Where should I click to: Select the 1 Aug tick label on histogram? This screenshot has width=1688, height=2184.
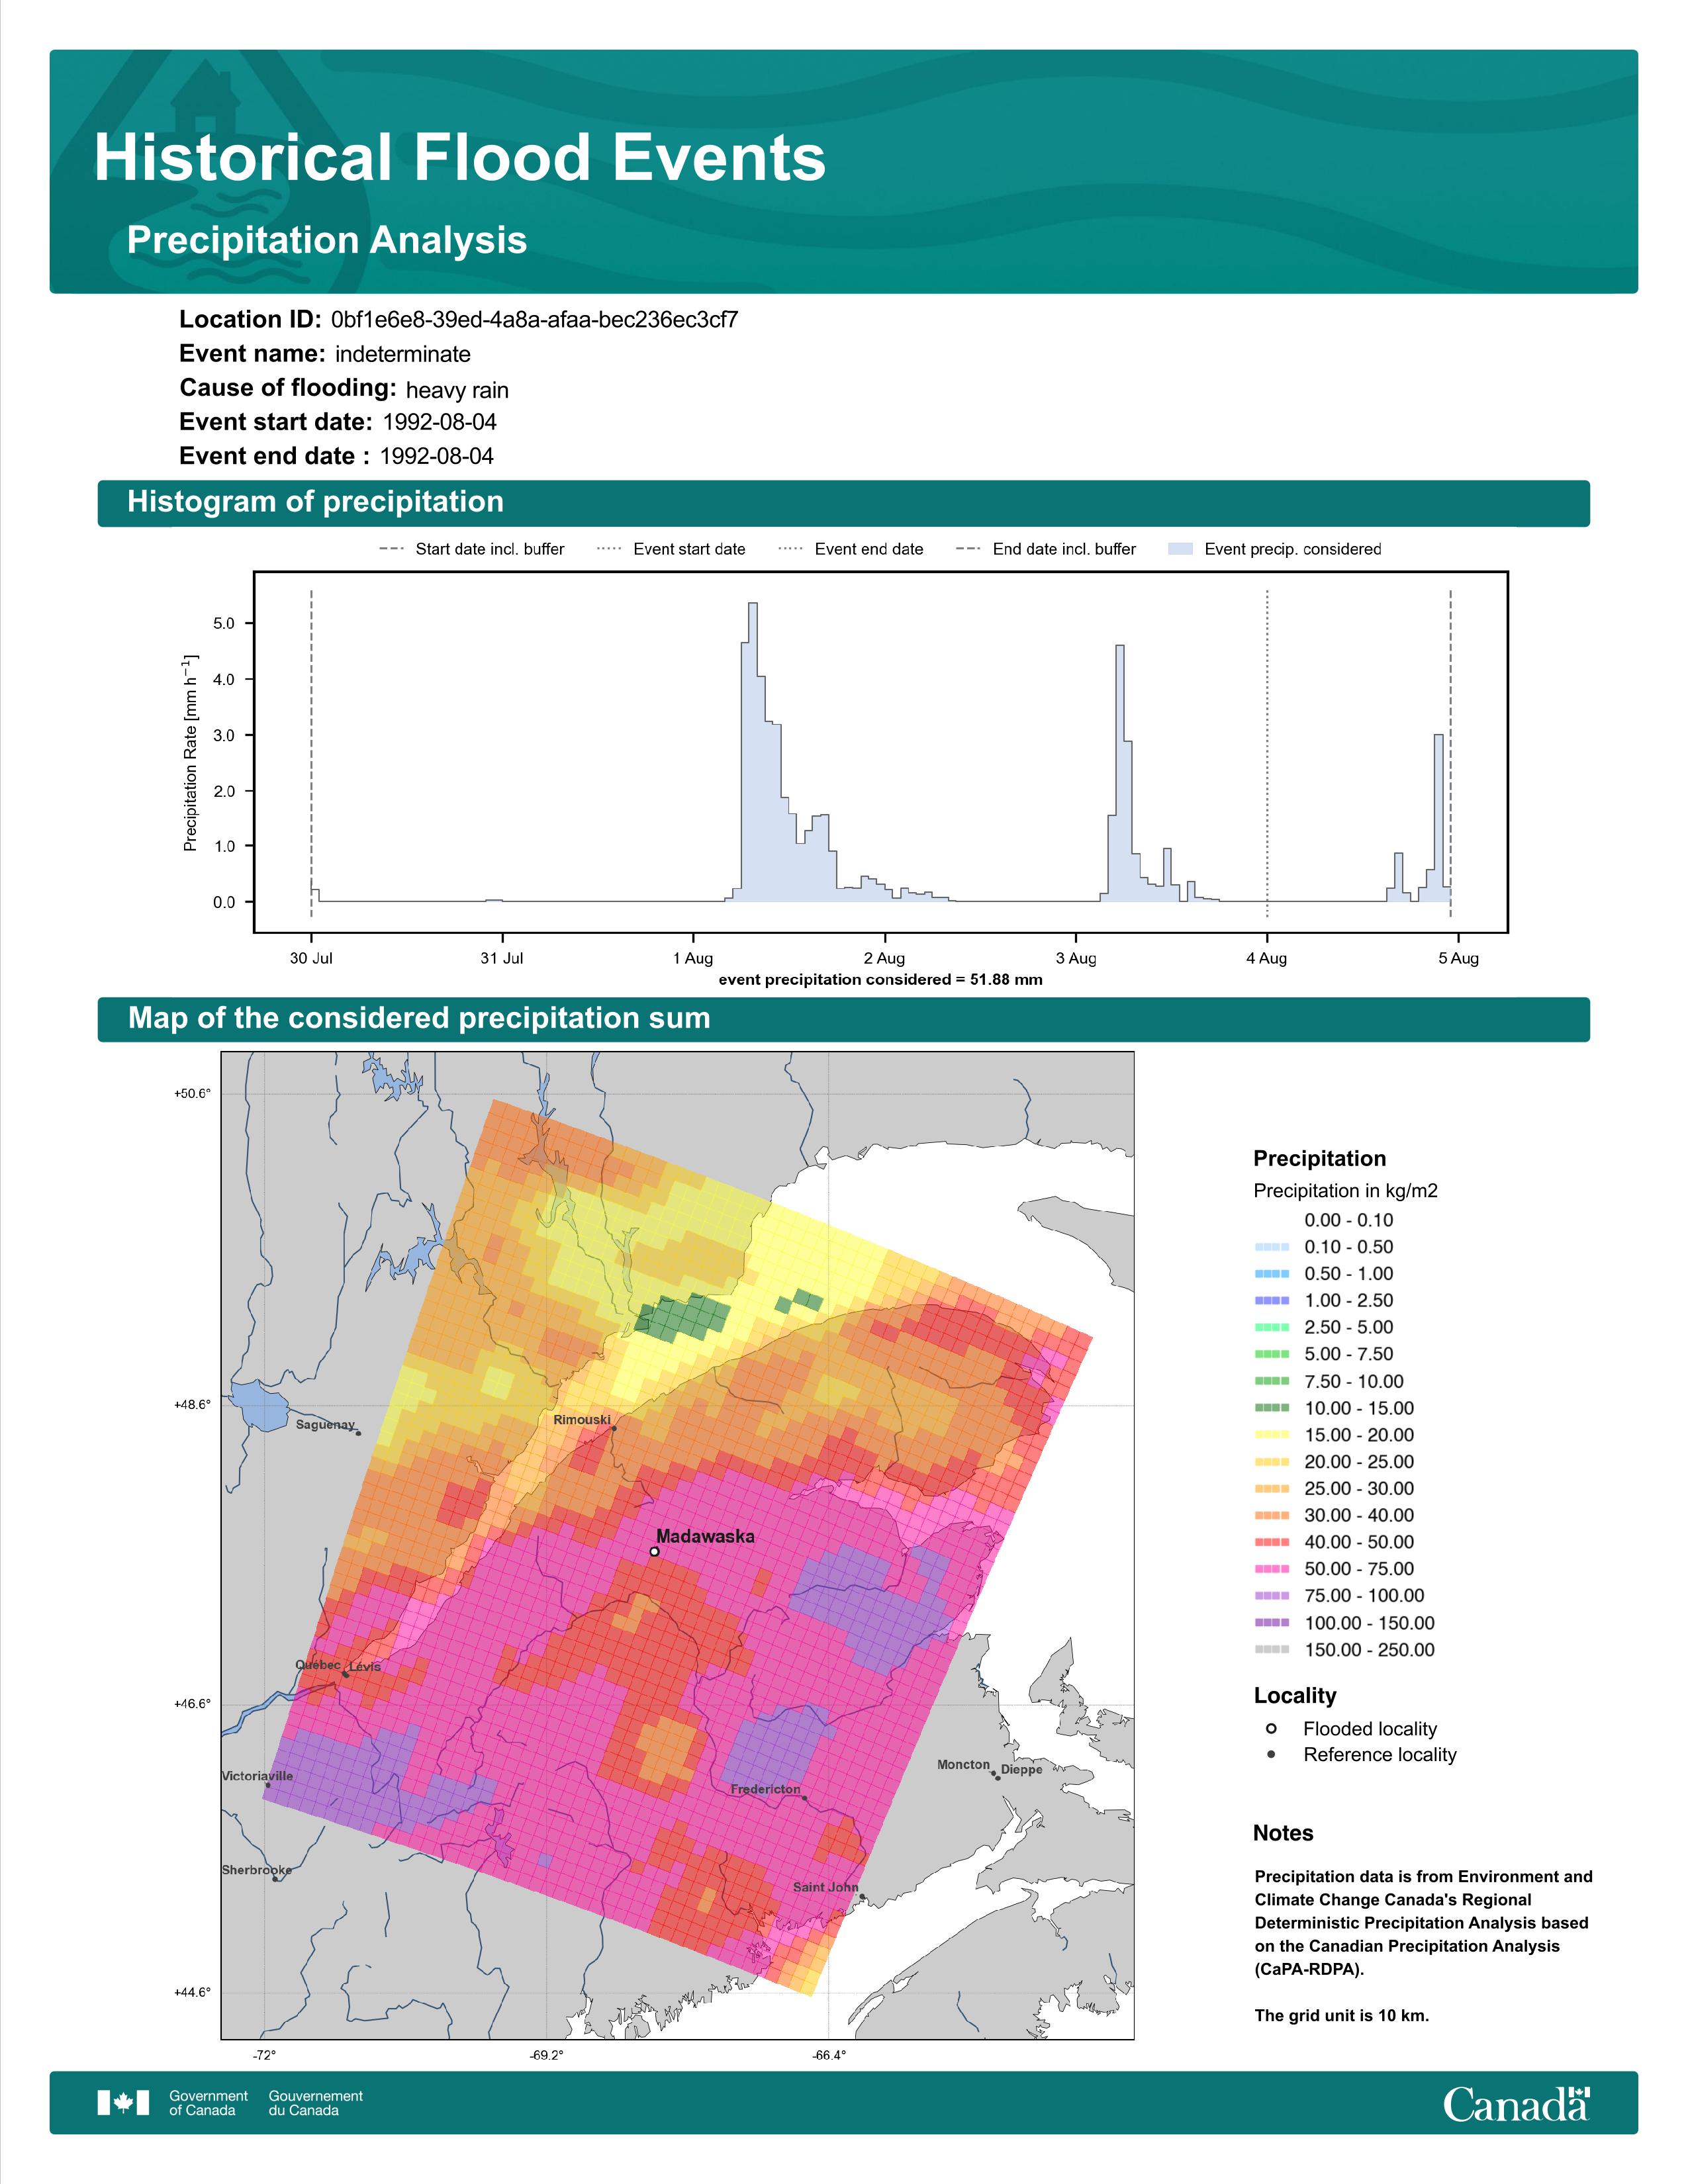692,958
